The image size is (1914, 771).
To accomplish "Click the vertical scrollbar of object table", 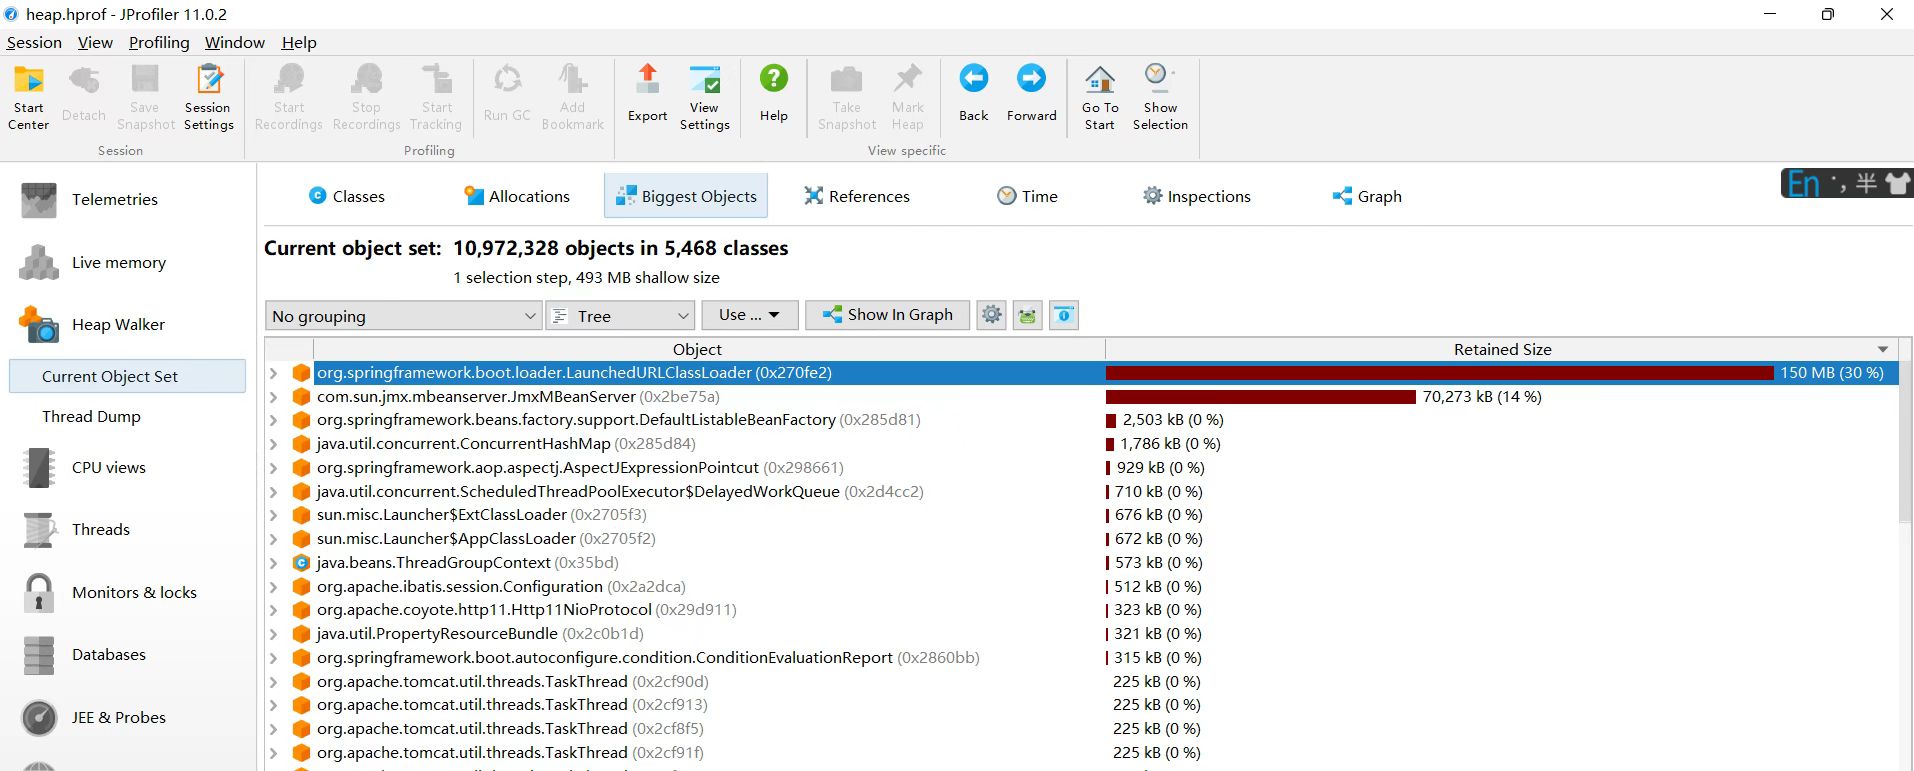I will pyautogui.click(x=1906, y=440).
